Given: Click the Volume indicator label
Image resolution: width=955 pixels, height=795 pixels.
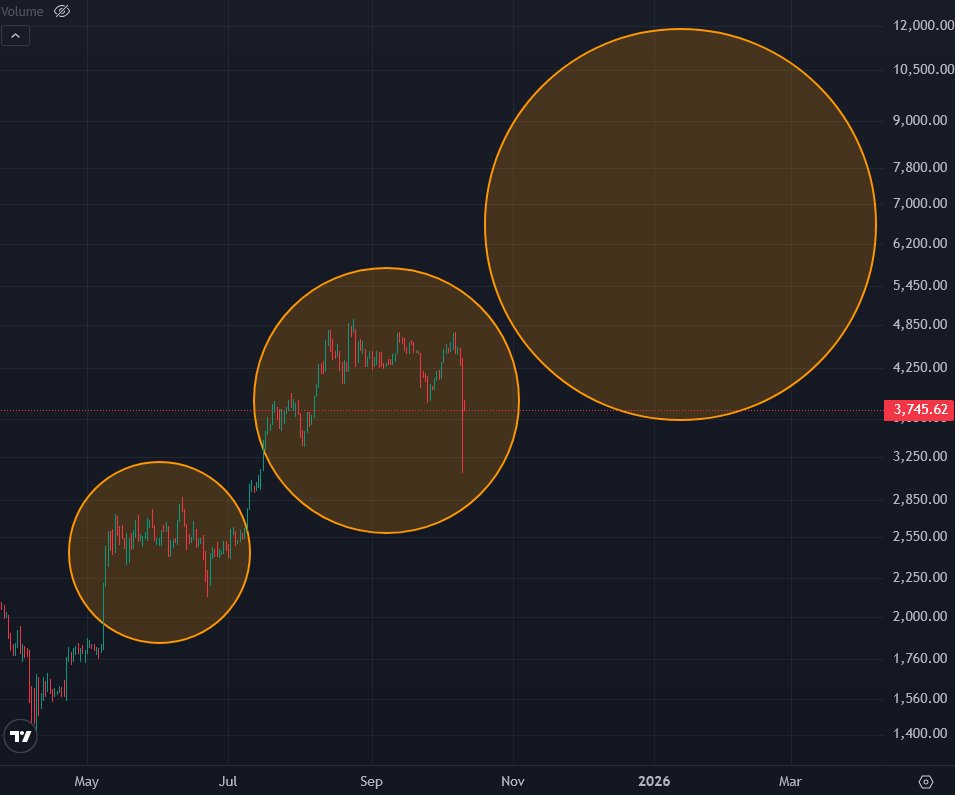Looking at the screenshot, I should coord(22,12).
